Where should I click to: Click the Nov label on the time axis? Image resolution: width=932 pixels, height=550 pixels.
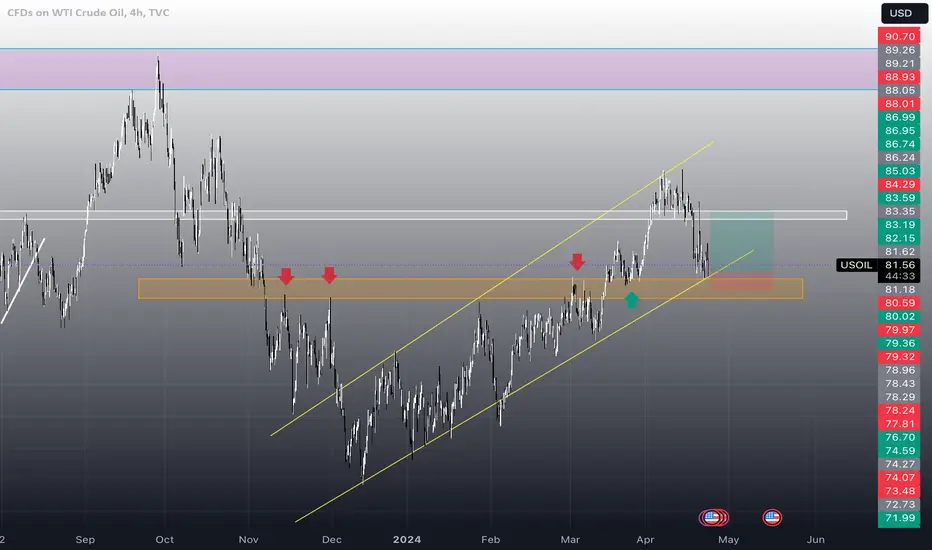tap(248, 540)
